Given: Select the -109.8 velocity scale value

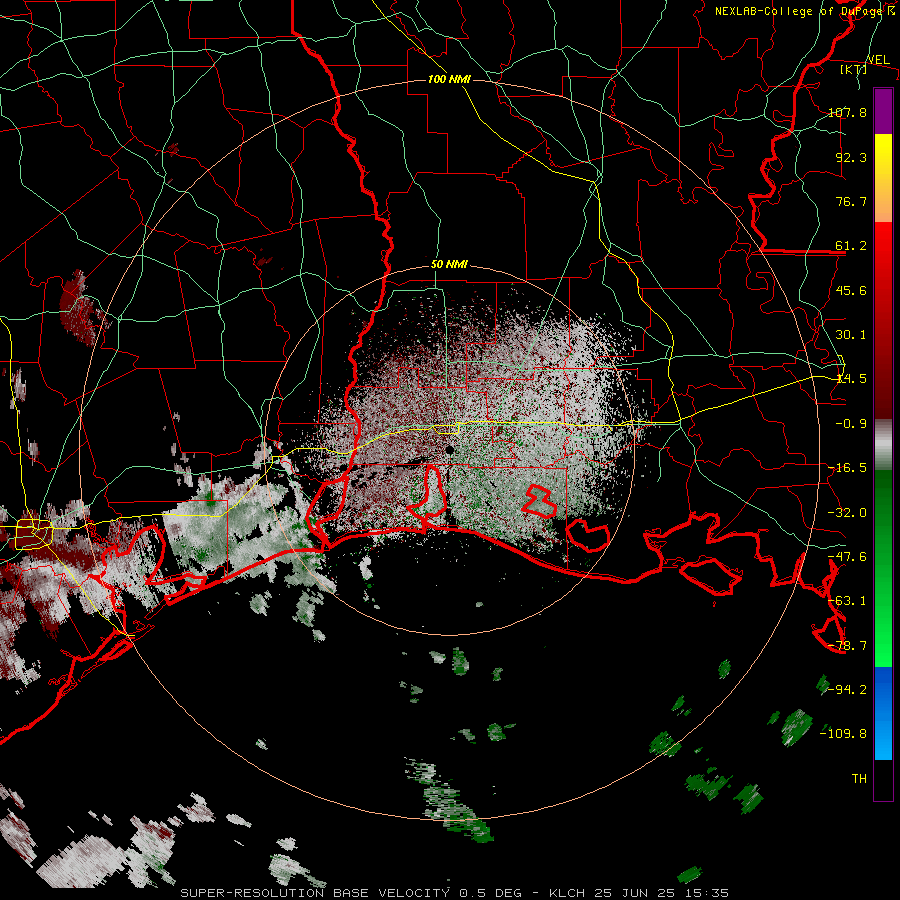Looking at the screenshot, I should coord(844,734).
